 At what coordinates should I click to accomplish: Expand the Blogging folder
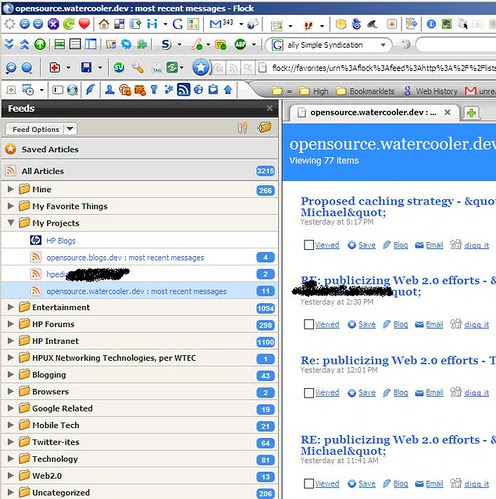click(x=10, y=374)
